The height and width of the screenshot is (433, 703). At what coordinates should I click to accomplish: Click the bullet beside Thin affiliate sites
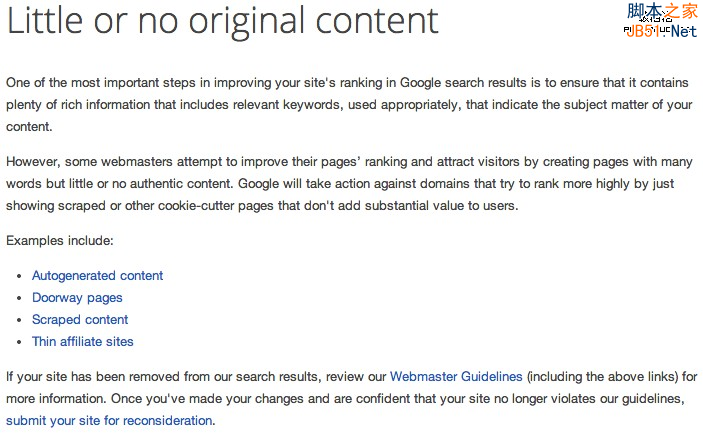click(21, 342)
